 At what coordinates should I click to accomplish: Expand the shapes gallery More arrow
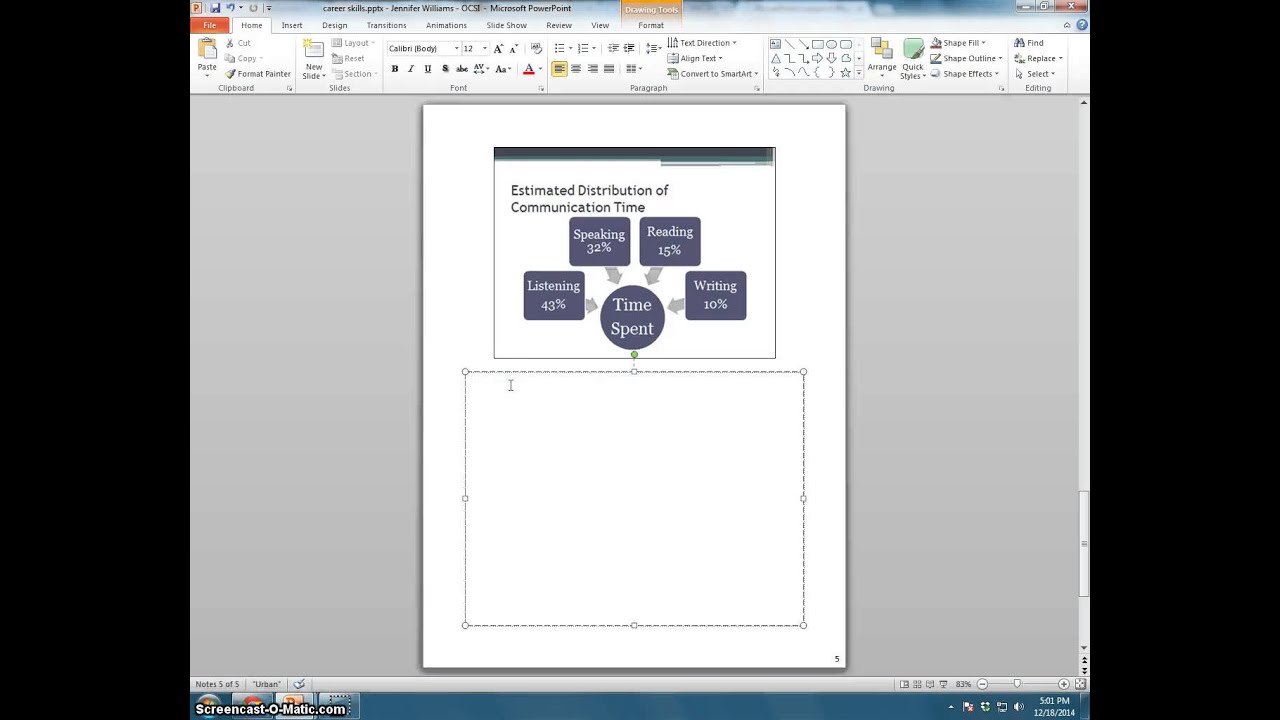(x=859, y=73)
